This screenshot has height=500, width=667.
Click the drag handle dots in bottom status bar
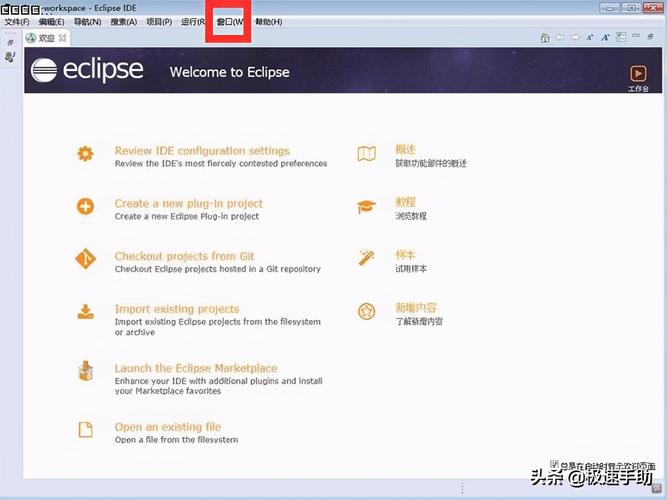pyautogui.click(x=462, y=488)
